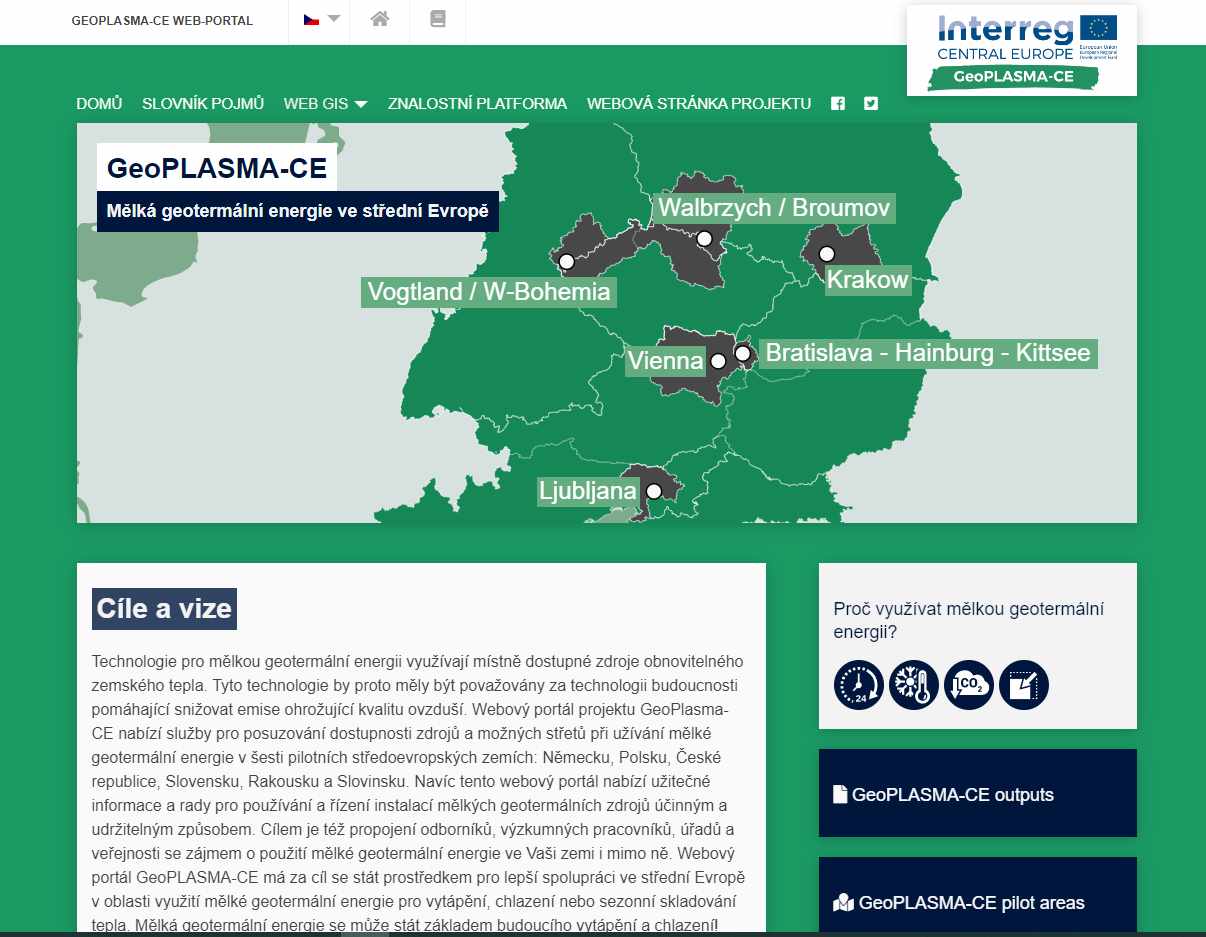Click the Walbrzych / Broumov label

click(x=773, y=208)
